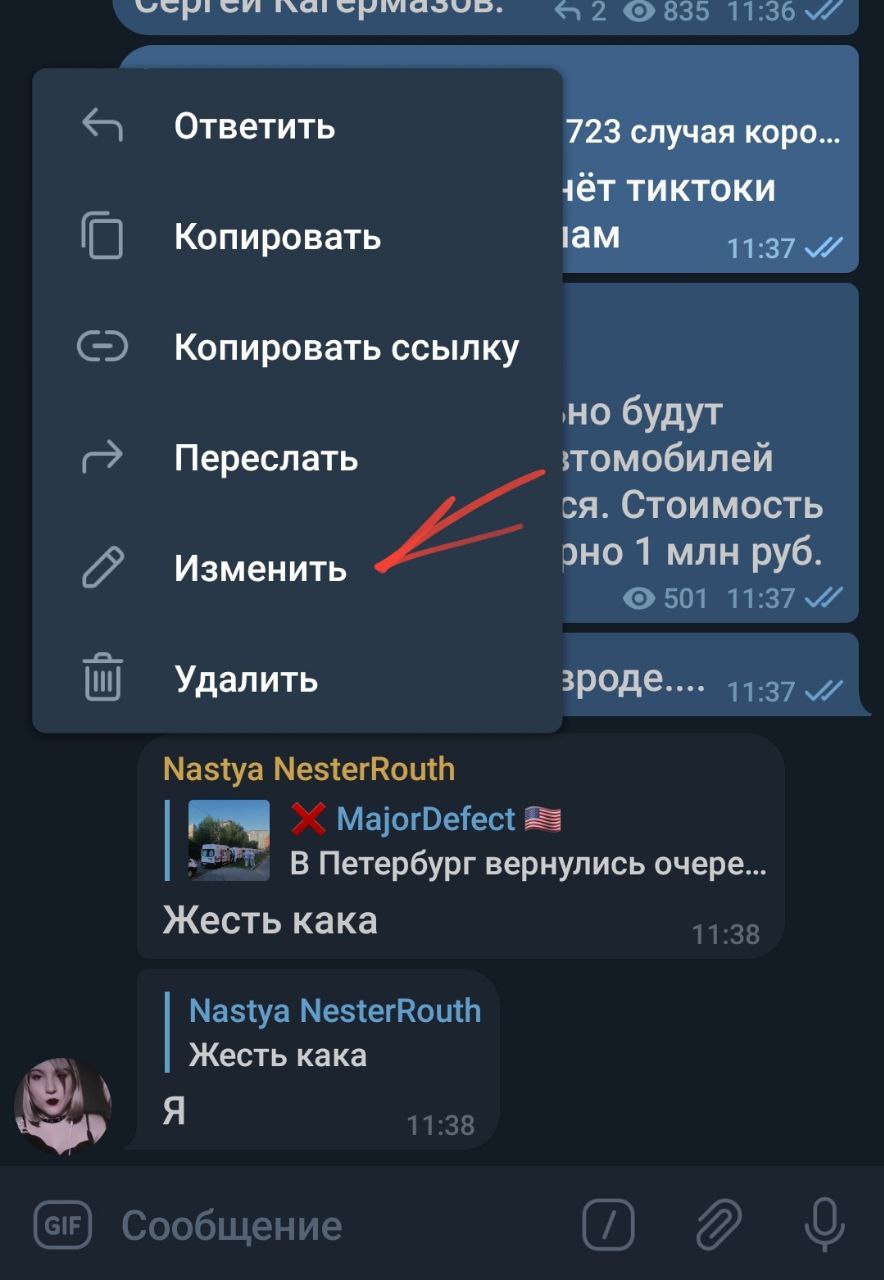Click the trash icon beside Удалить
Screen dimensions: 884x1280
coord(102,678)
